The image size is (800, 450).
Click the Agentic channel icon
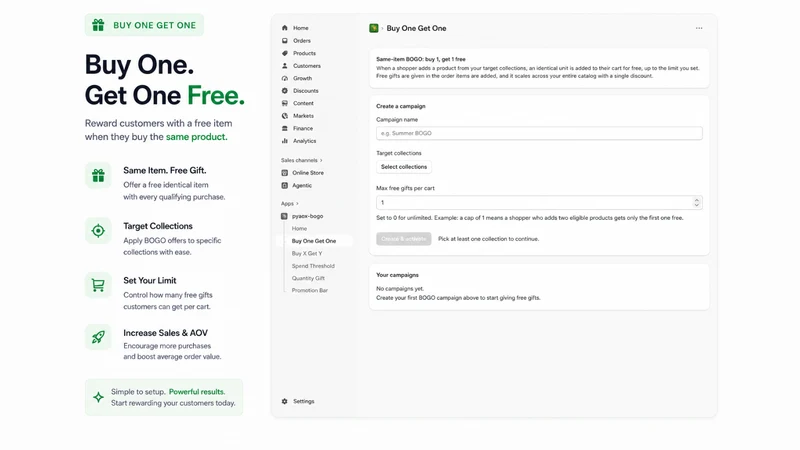(285, 186)
